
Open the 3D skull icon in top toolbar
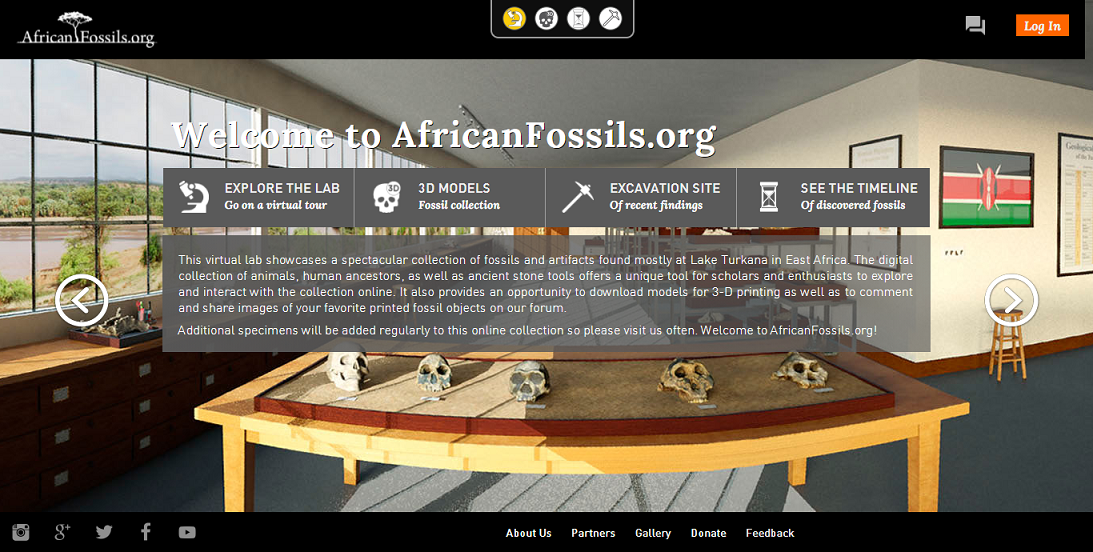point(546,18)
